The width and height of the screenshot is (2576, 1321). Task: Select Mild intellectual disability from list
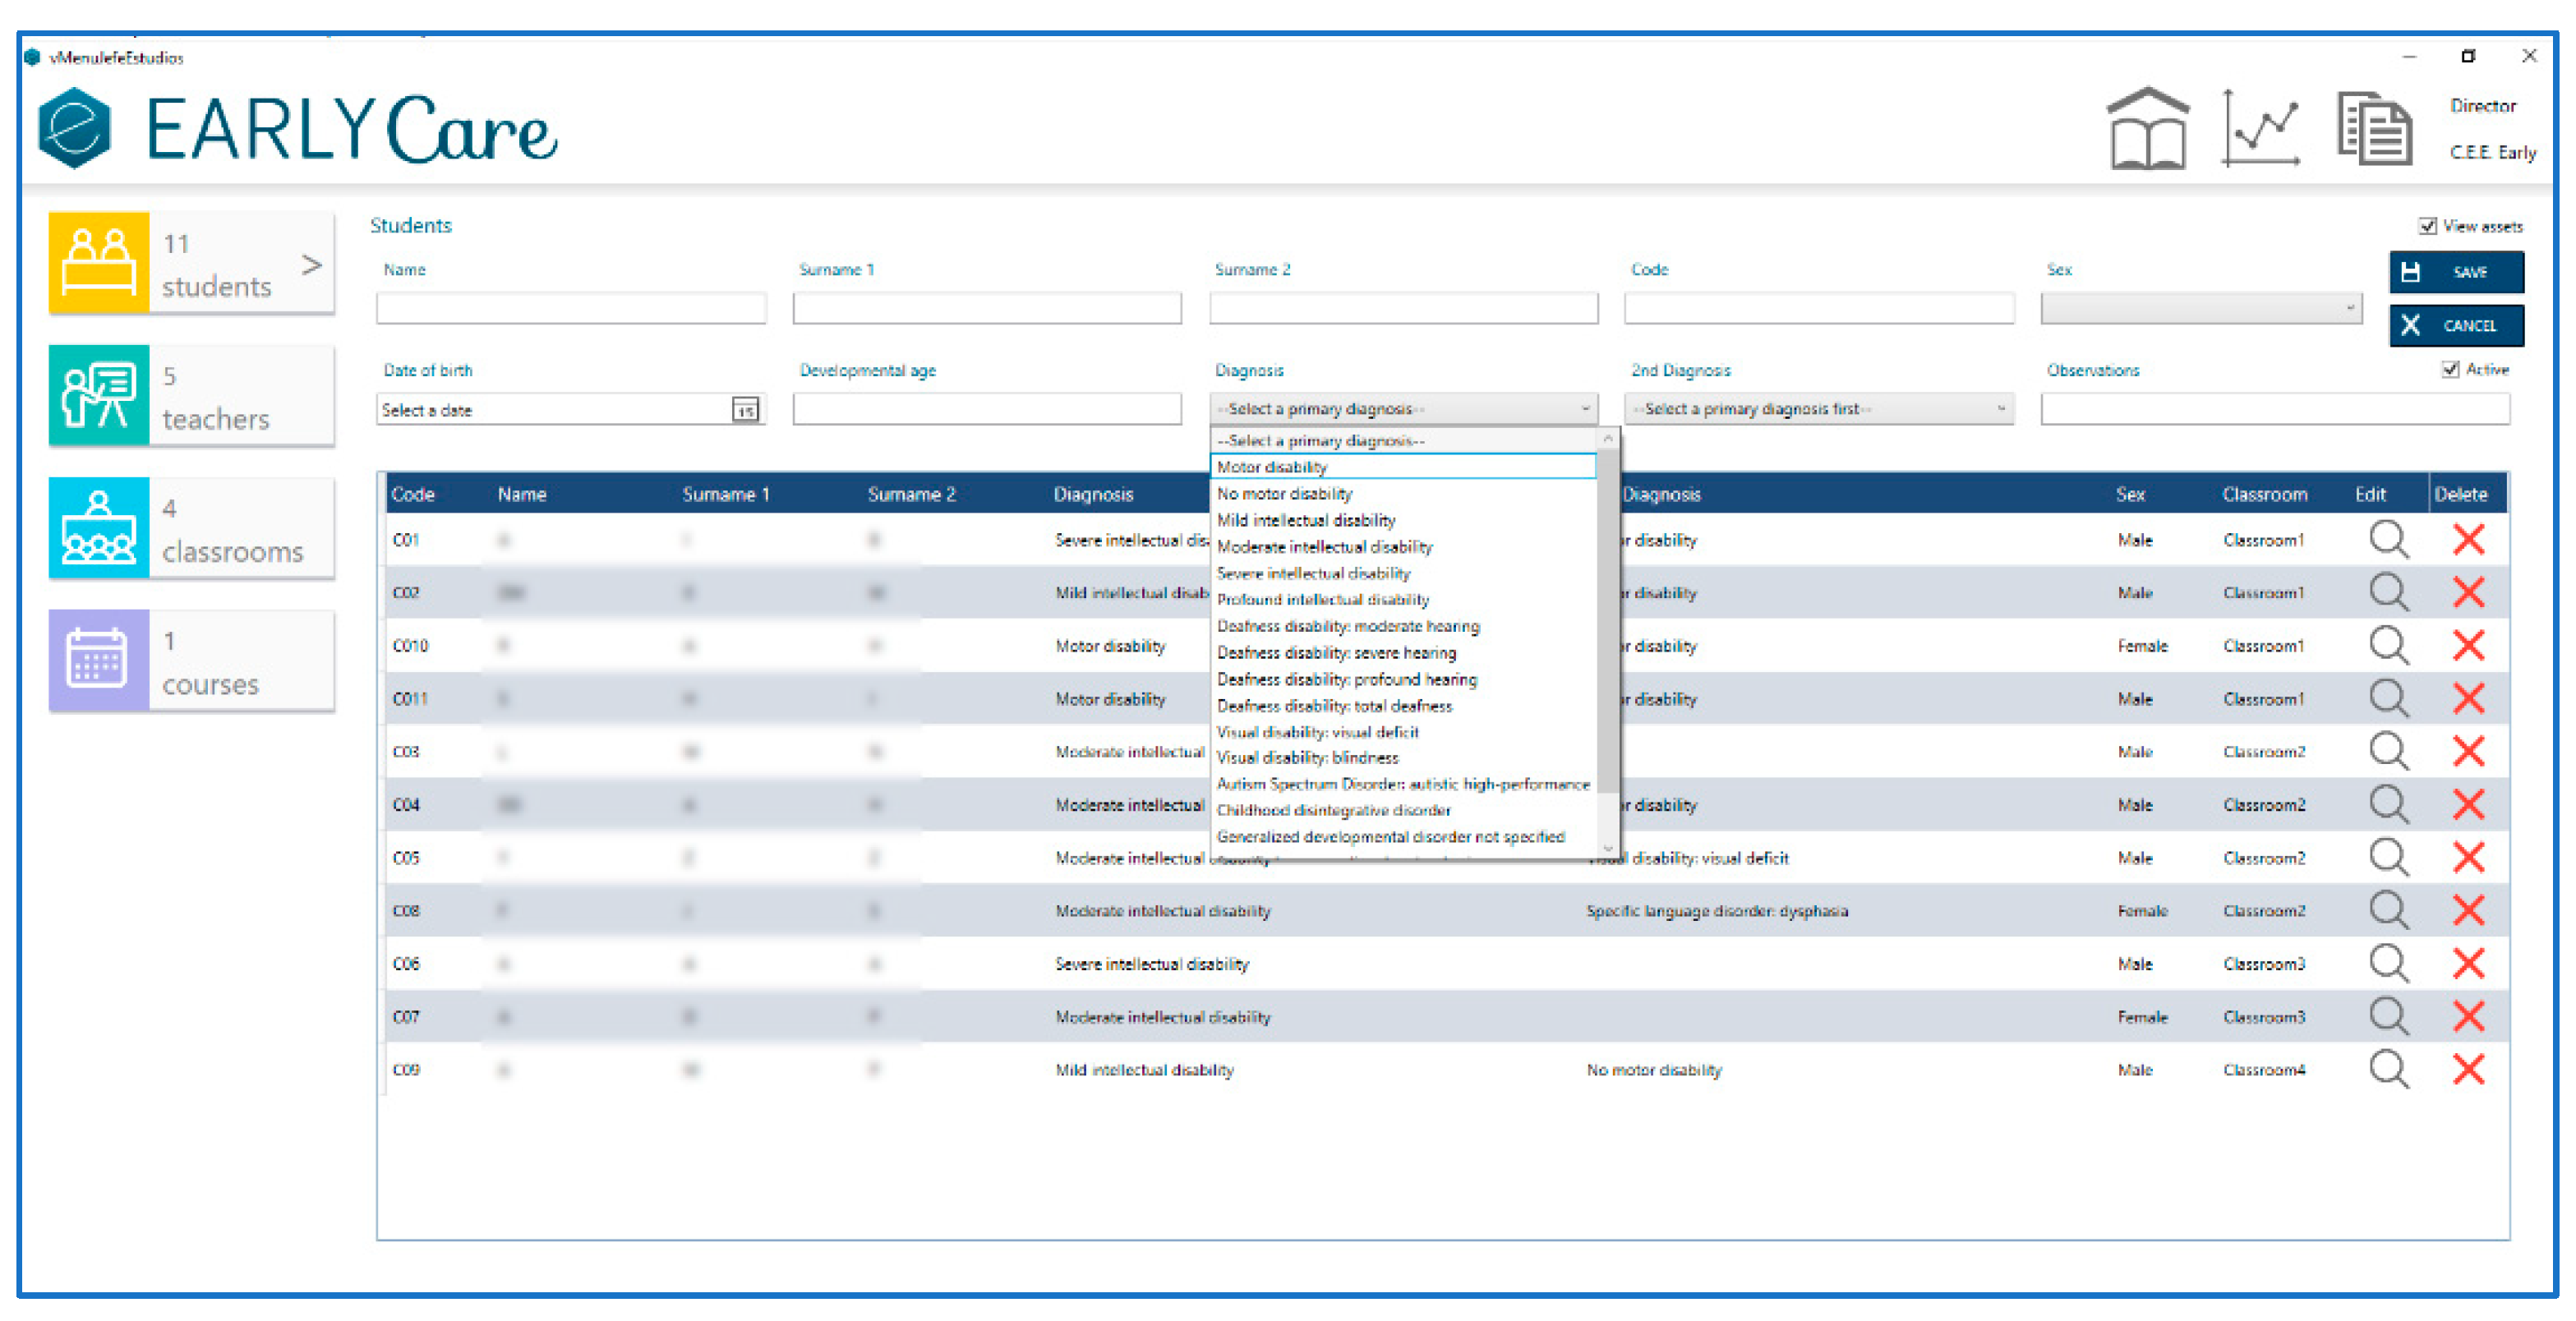1305,520
